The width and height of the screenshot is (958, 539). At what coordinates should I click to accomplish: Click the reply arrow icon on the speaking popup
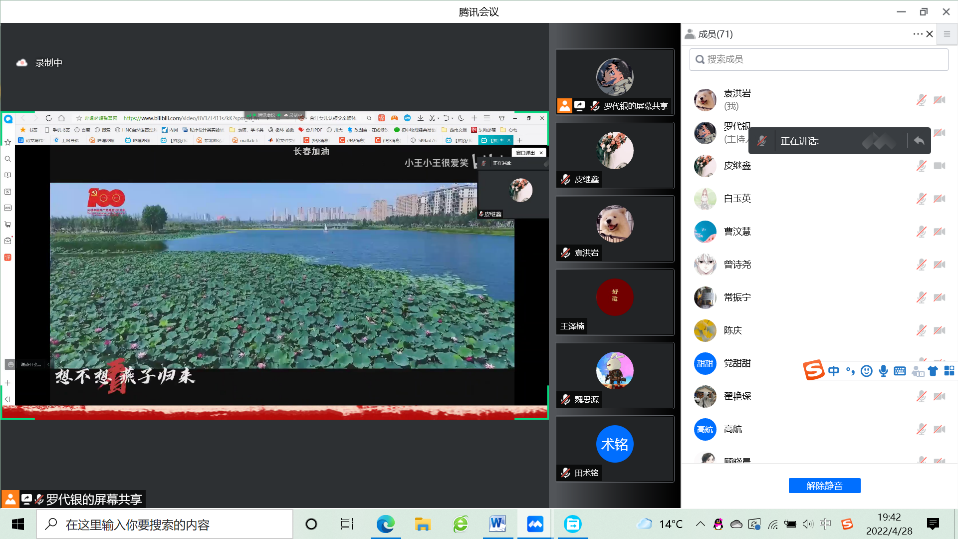point(918,141)
